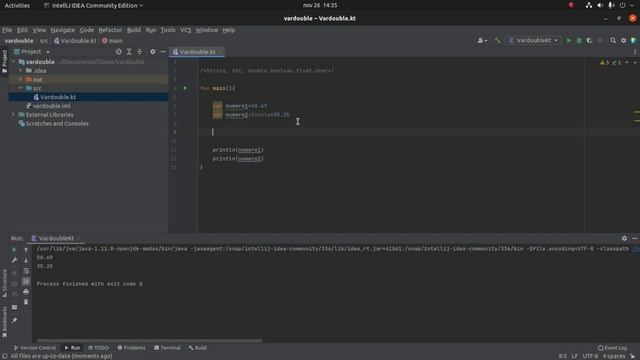
Task: Expand all items in the Project tree
Action: tap(129, 52)
